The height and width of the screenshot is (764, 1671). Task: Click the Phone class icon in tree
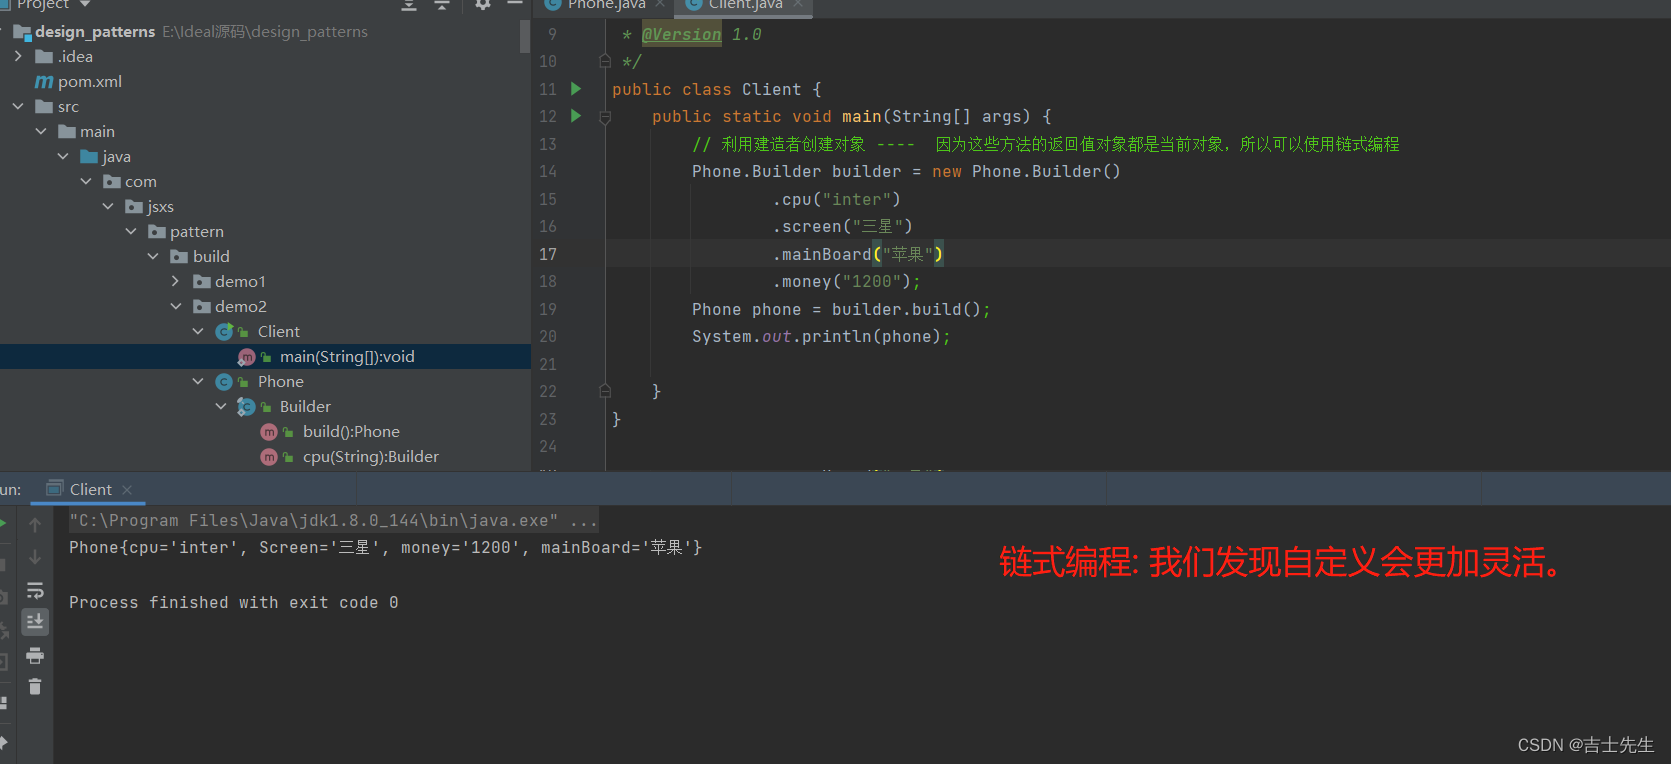pos(224,382)
